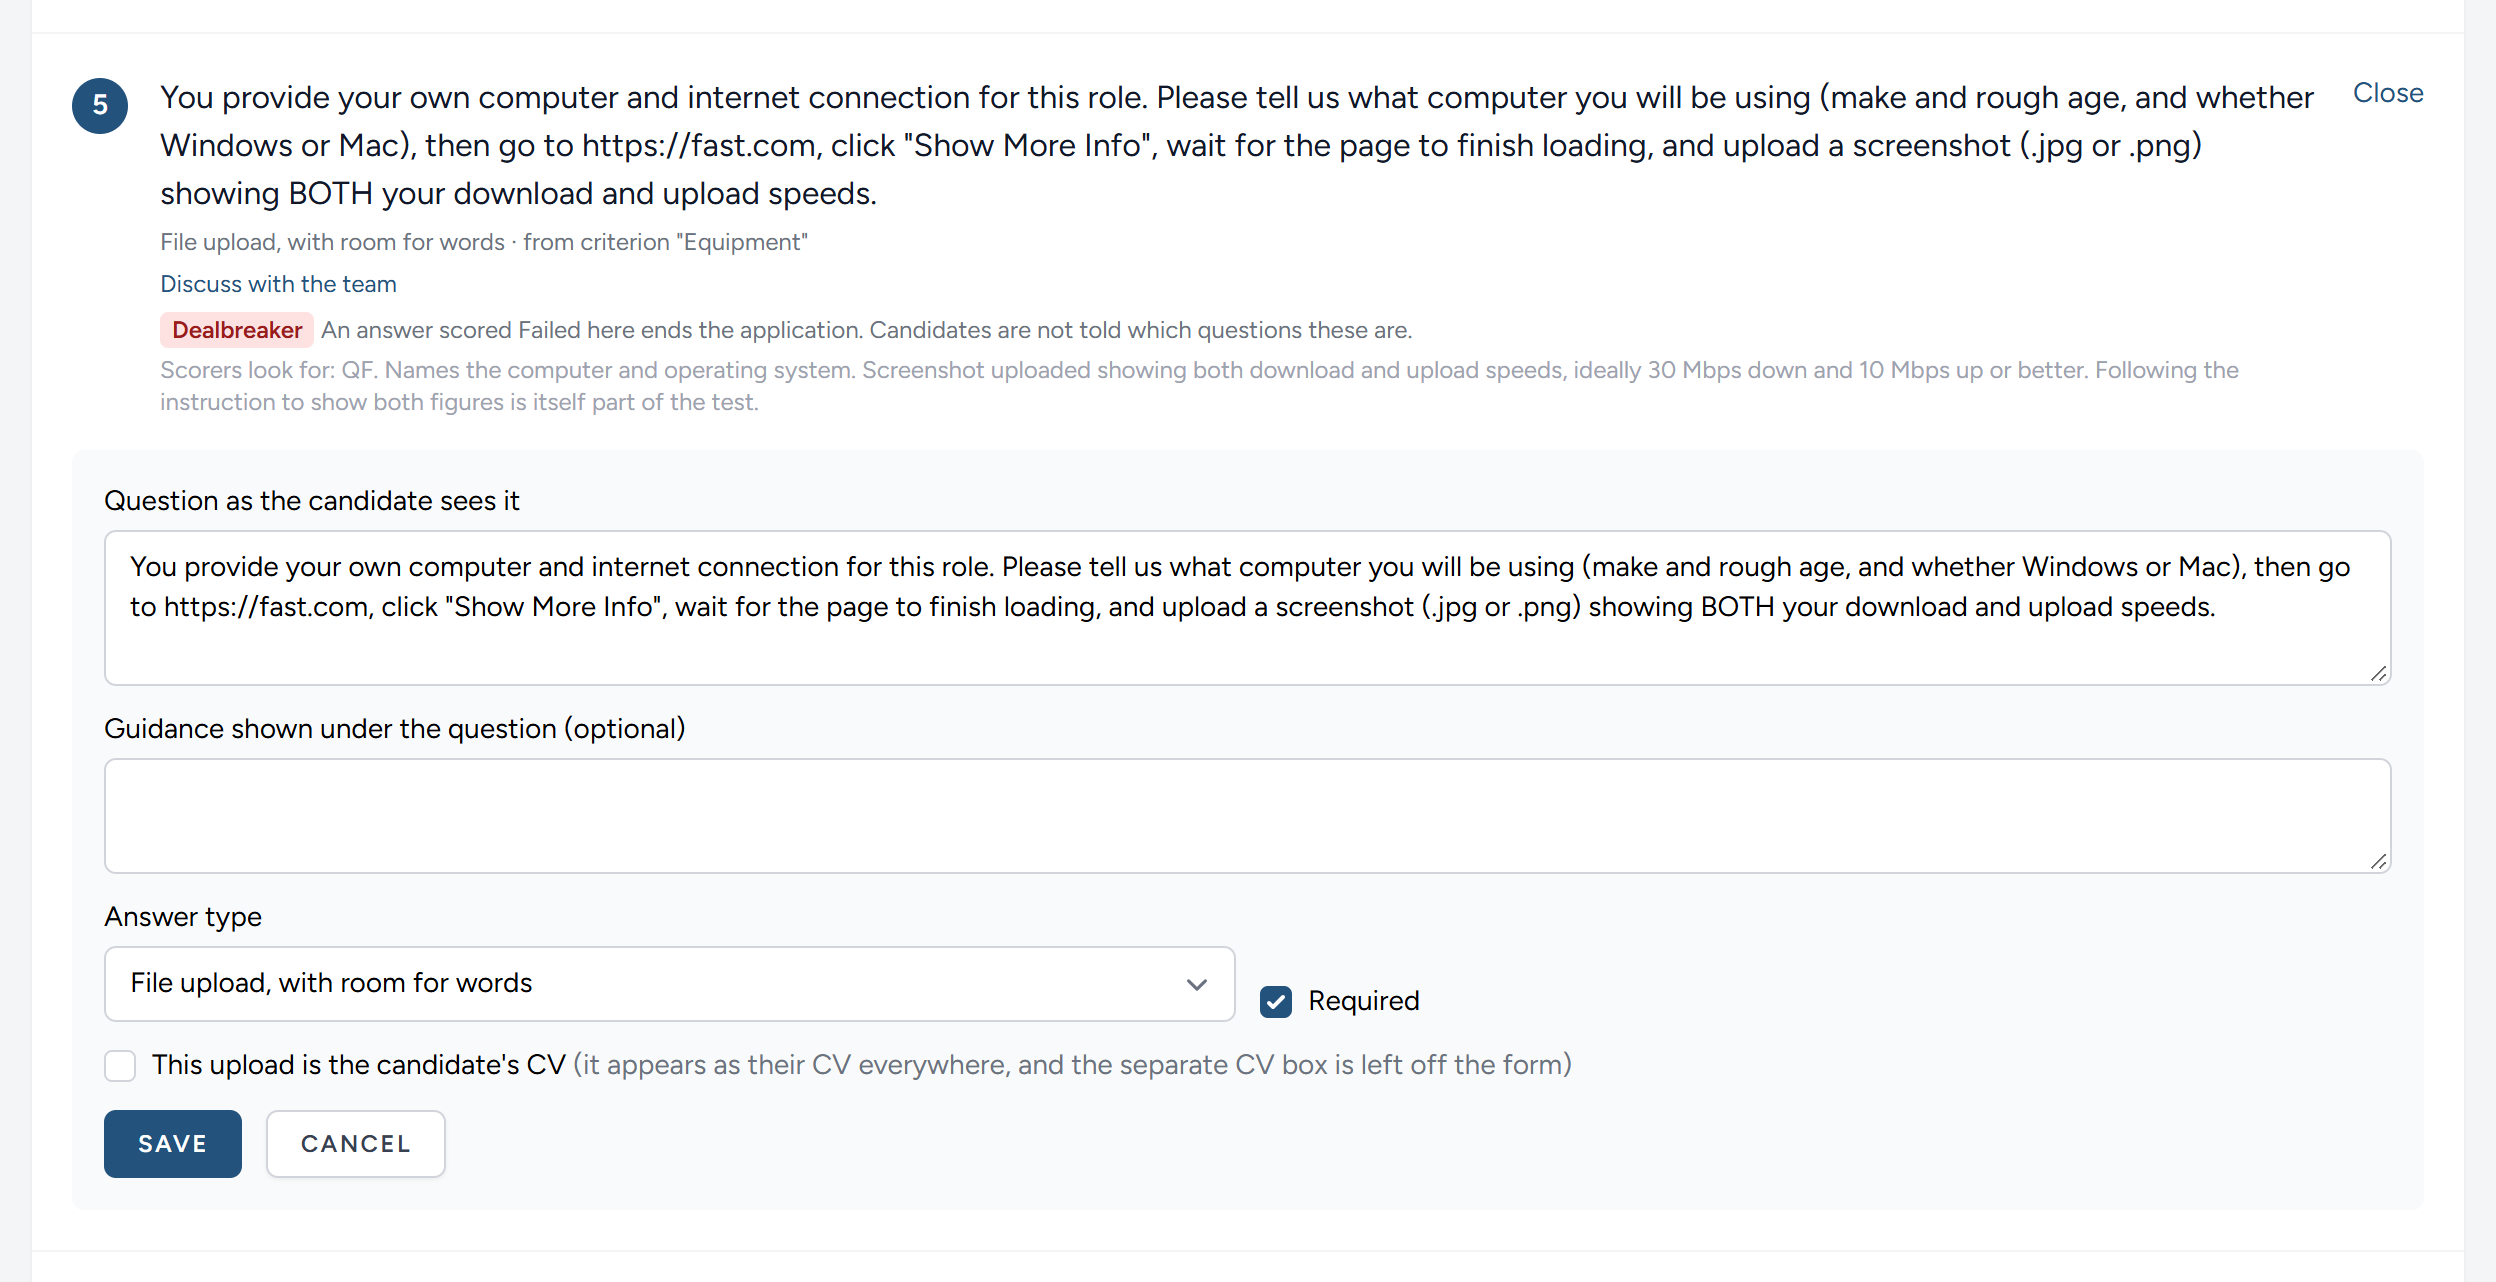Viewport: 2496px width, 1282px height.
Task: Click the guidance textarea resize handle
Action: (x=2378, y=861)
